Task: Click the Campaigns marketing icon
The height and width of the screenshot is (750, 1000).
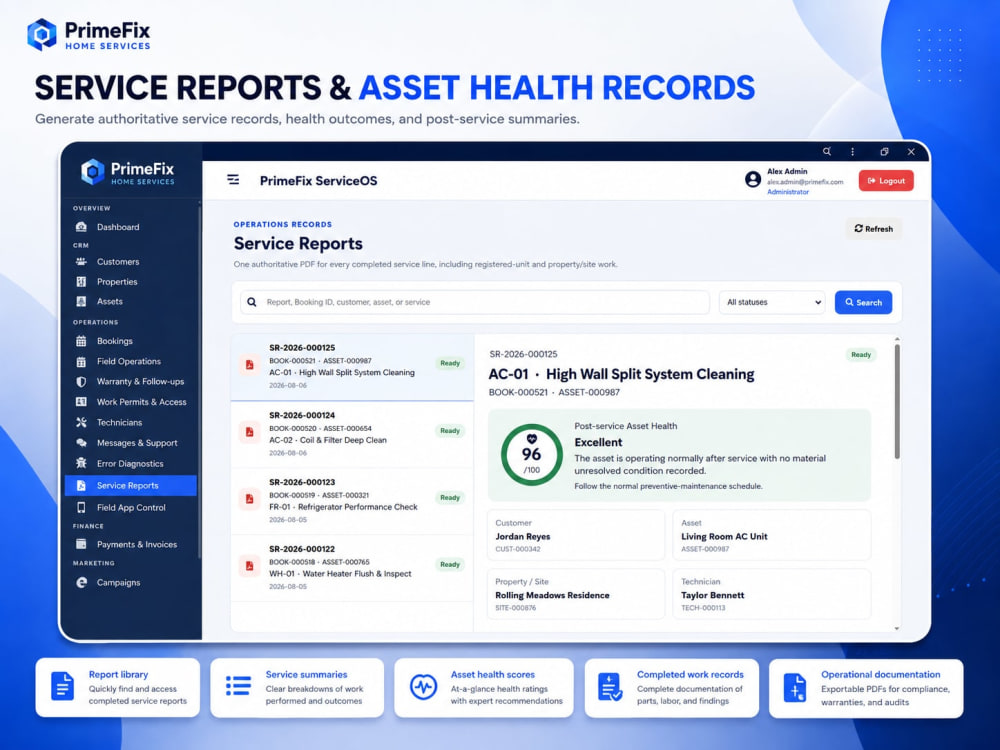Action: [81, 582]
